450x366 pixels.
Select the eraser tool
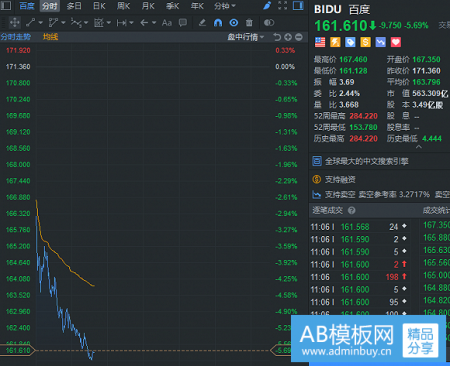tap(202, 23)
